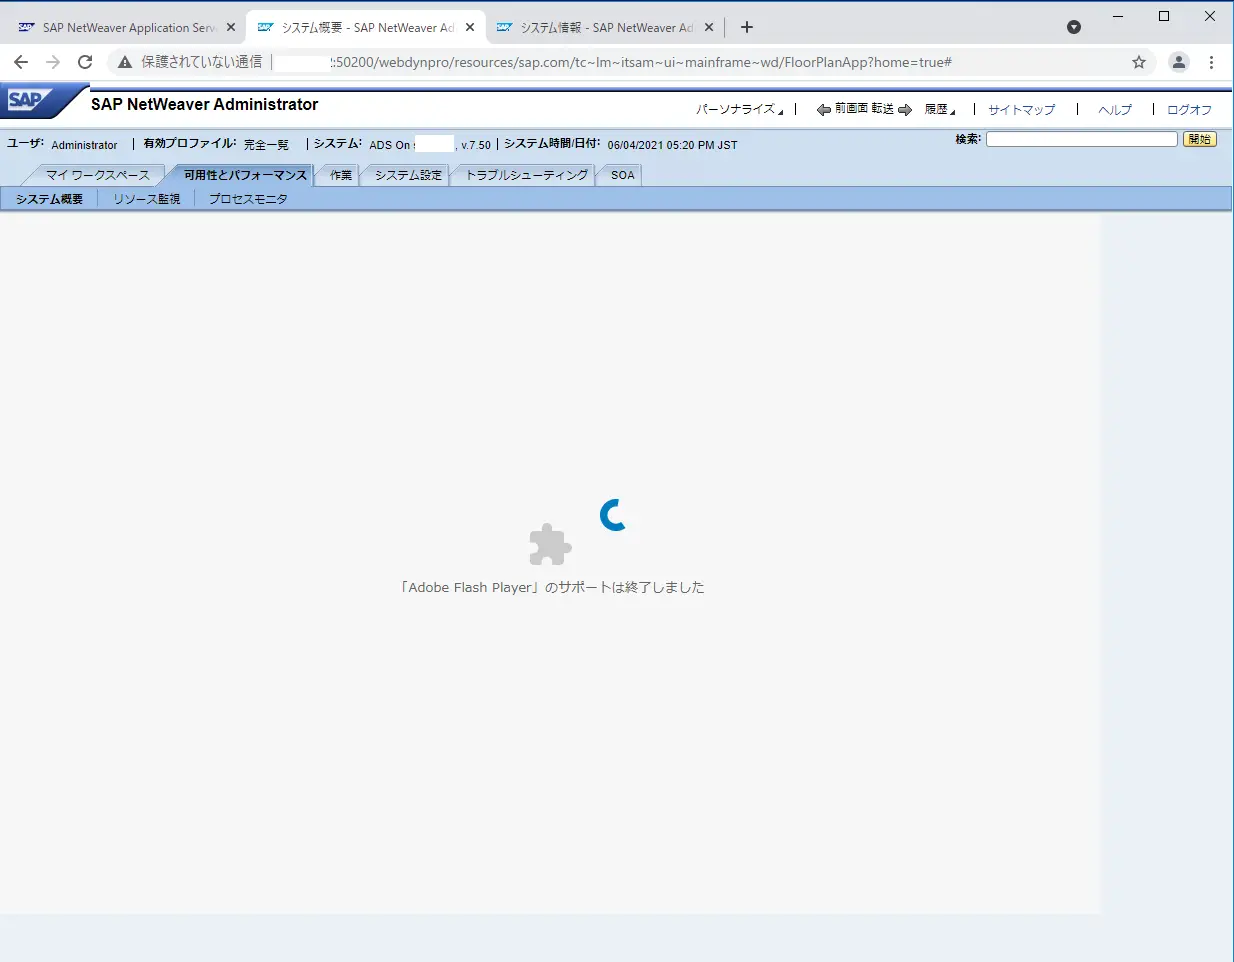
Task: Click the 前画面 back arrow icon
Action: 824,110
